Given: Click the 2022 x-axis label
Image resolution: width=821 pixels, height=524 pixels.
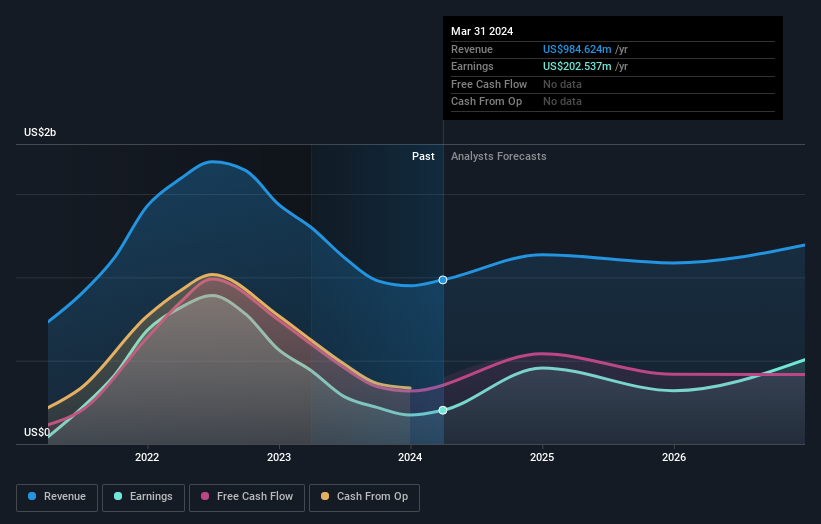Looking at the screenshot, I should tap(147, 457).
